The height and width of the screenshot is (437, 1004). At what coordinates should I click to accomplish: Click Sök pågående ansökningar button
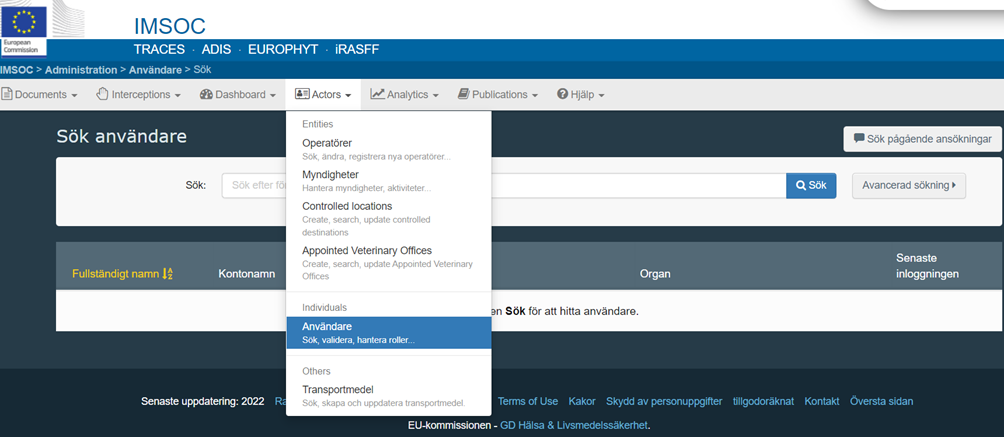(922, 139)
